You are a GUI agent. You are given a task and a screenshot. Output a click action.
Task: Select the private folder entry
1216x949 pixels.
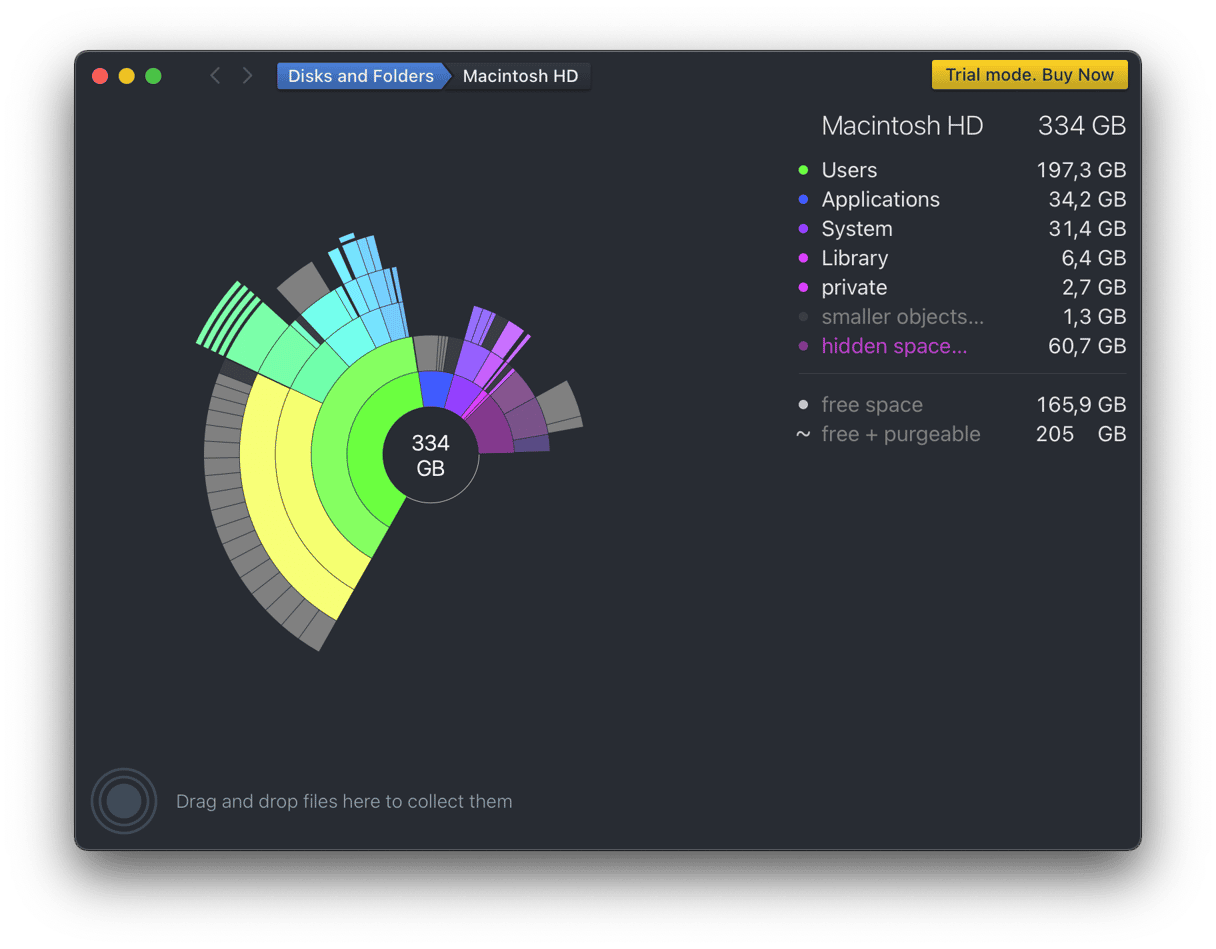pyautogui.click(x=854, y=288)
